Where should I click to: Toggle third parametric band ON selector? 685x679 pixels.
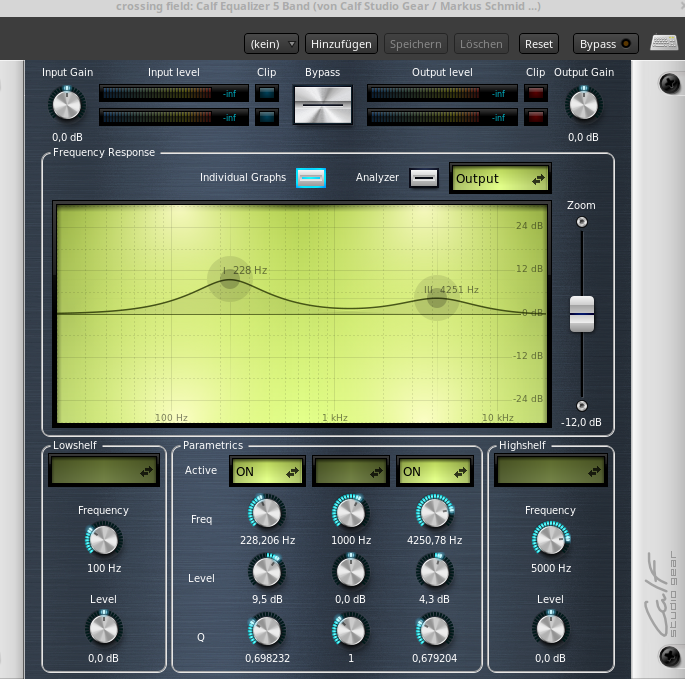(x=435, y=471)
